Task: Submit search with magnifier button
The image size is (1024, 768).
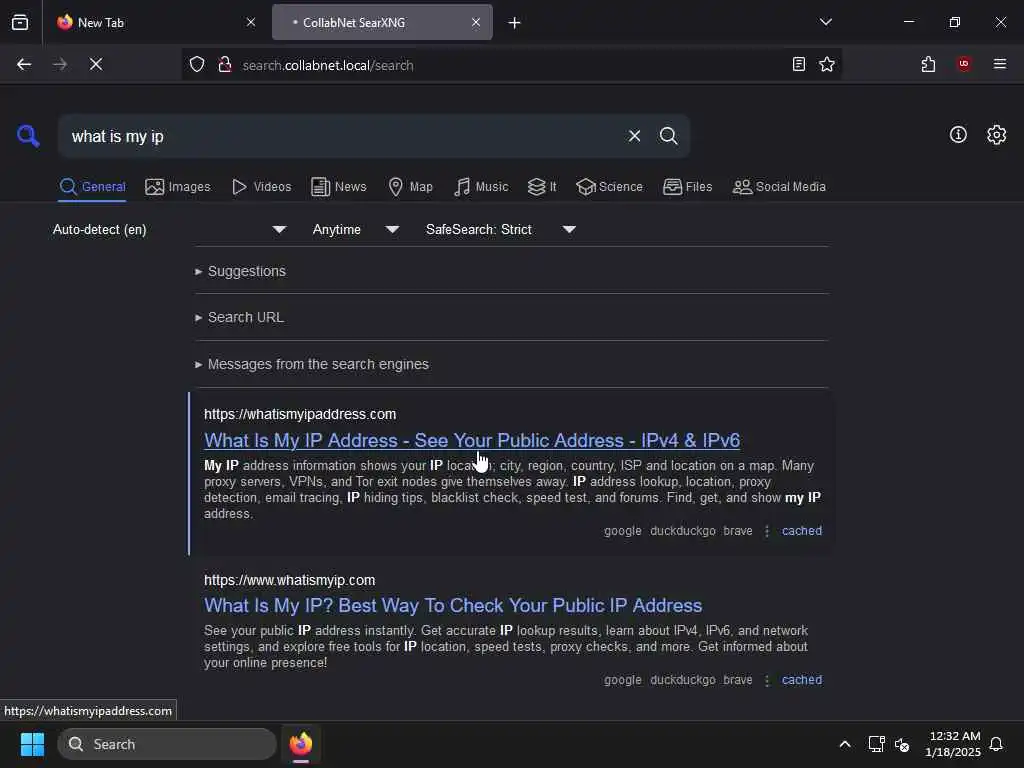Action: [668, 136]
